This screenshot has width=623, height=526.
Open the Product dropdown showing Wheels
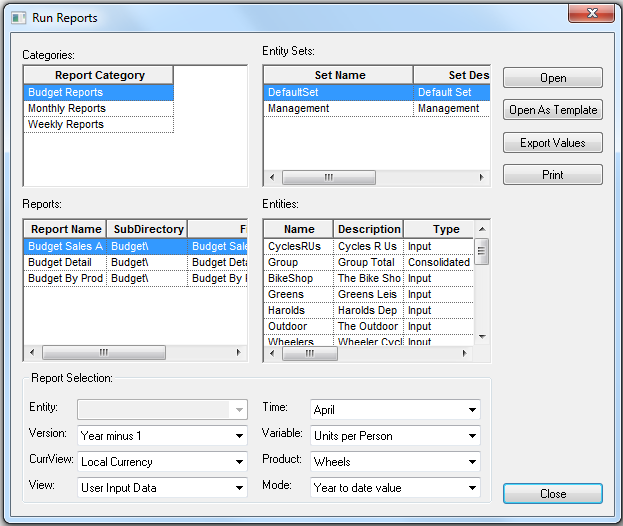coord(395,461)
